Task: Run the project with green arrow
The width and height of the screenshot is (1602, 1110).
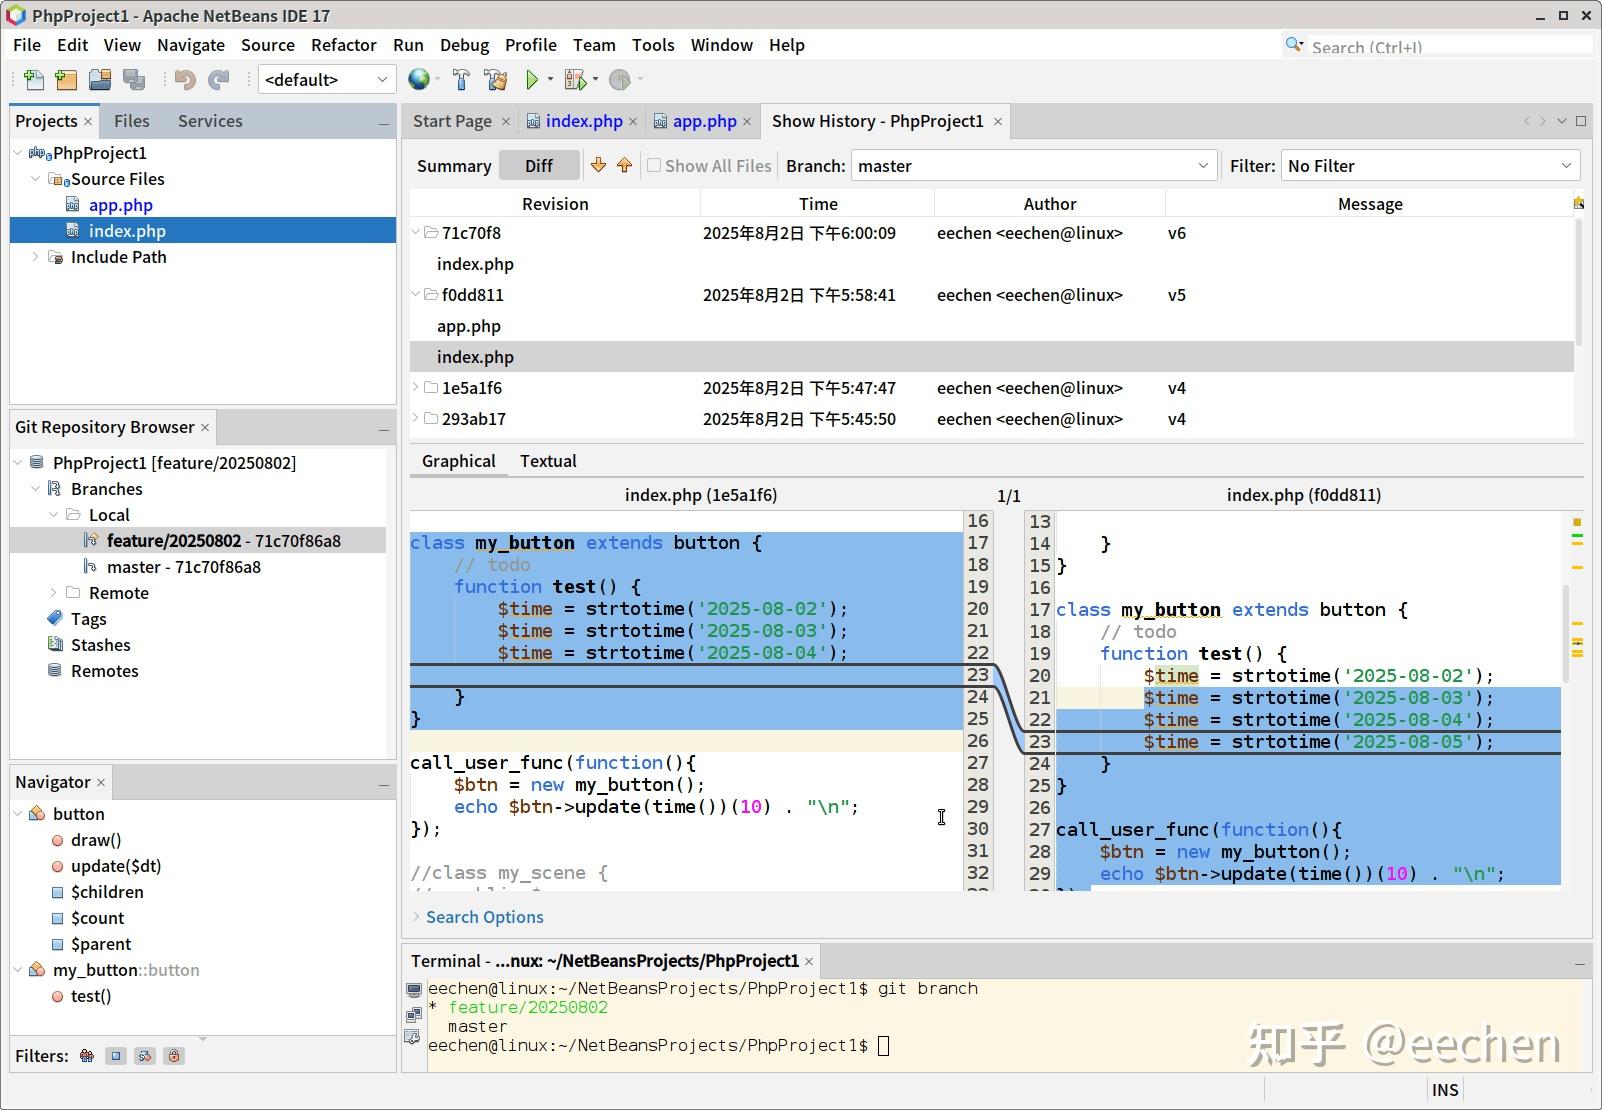Action: click(532, 80)
